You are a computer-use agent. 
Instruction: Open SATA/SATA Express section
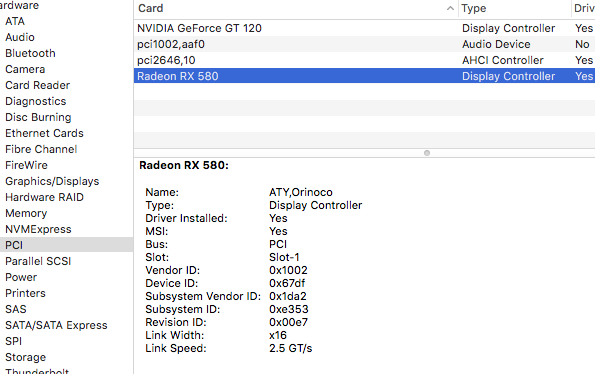[x=57, y=325]
